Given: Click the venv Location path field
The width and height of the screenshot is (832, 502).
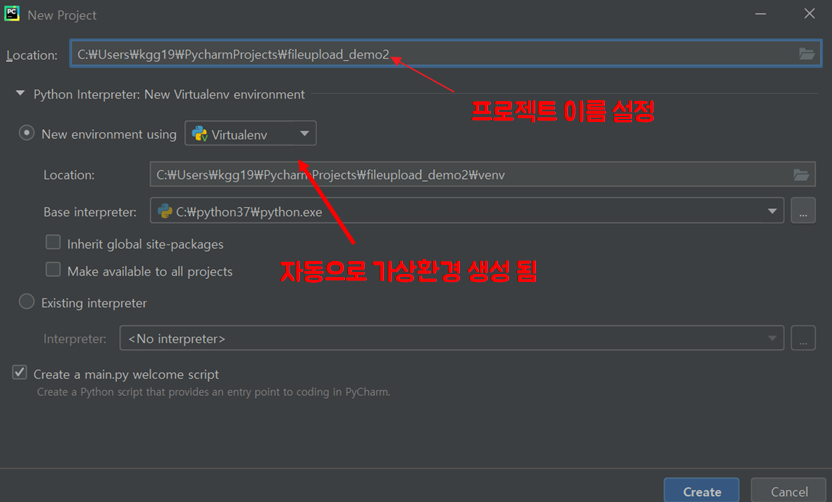Looking at the screenshot, I should 482,175.
